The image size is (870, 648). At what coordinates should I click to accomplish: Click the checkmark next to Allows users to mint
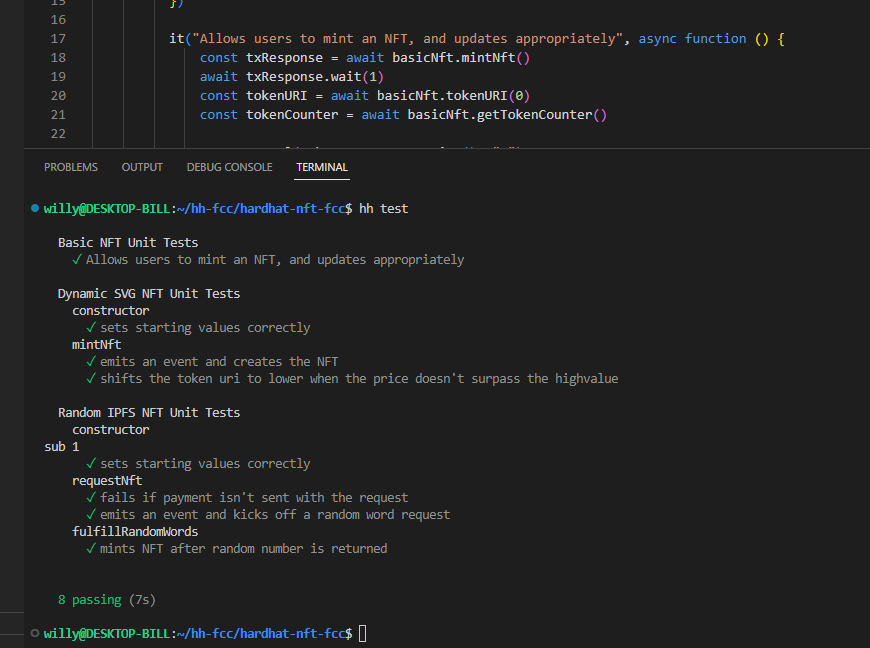(x=77, y=259)
